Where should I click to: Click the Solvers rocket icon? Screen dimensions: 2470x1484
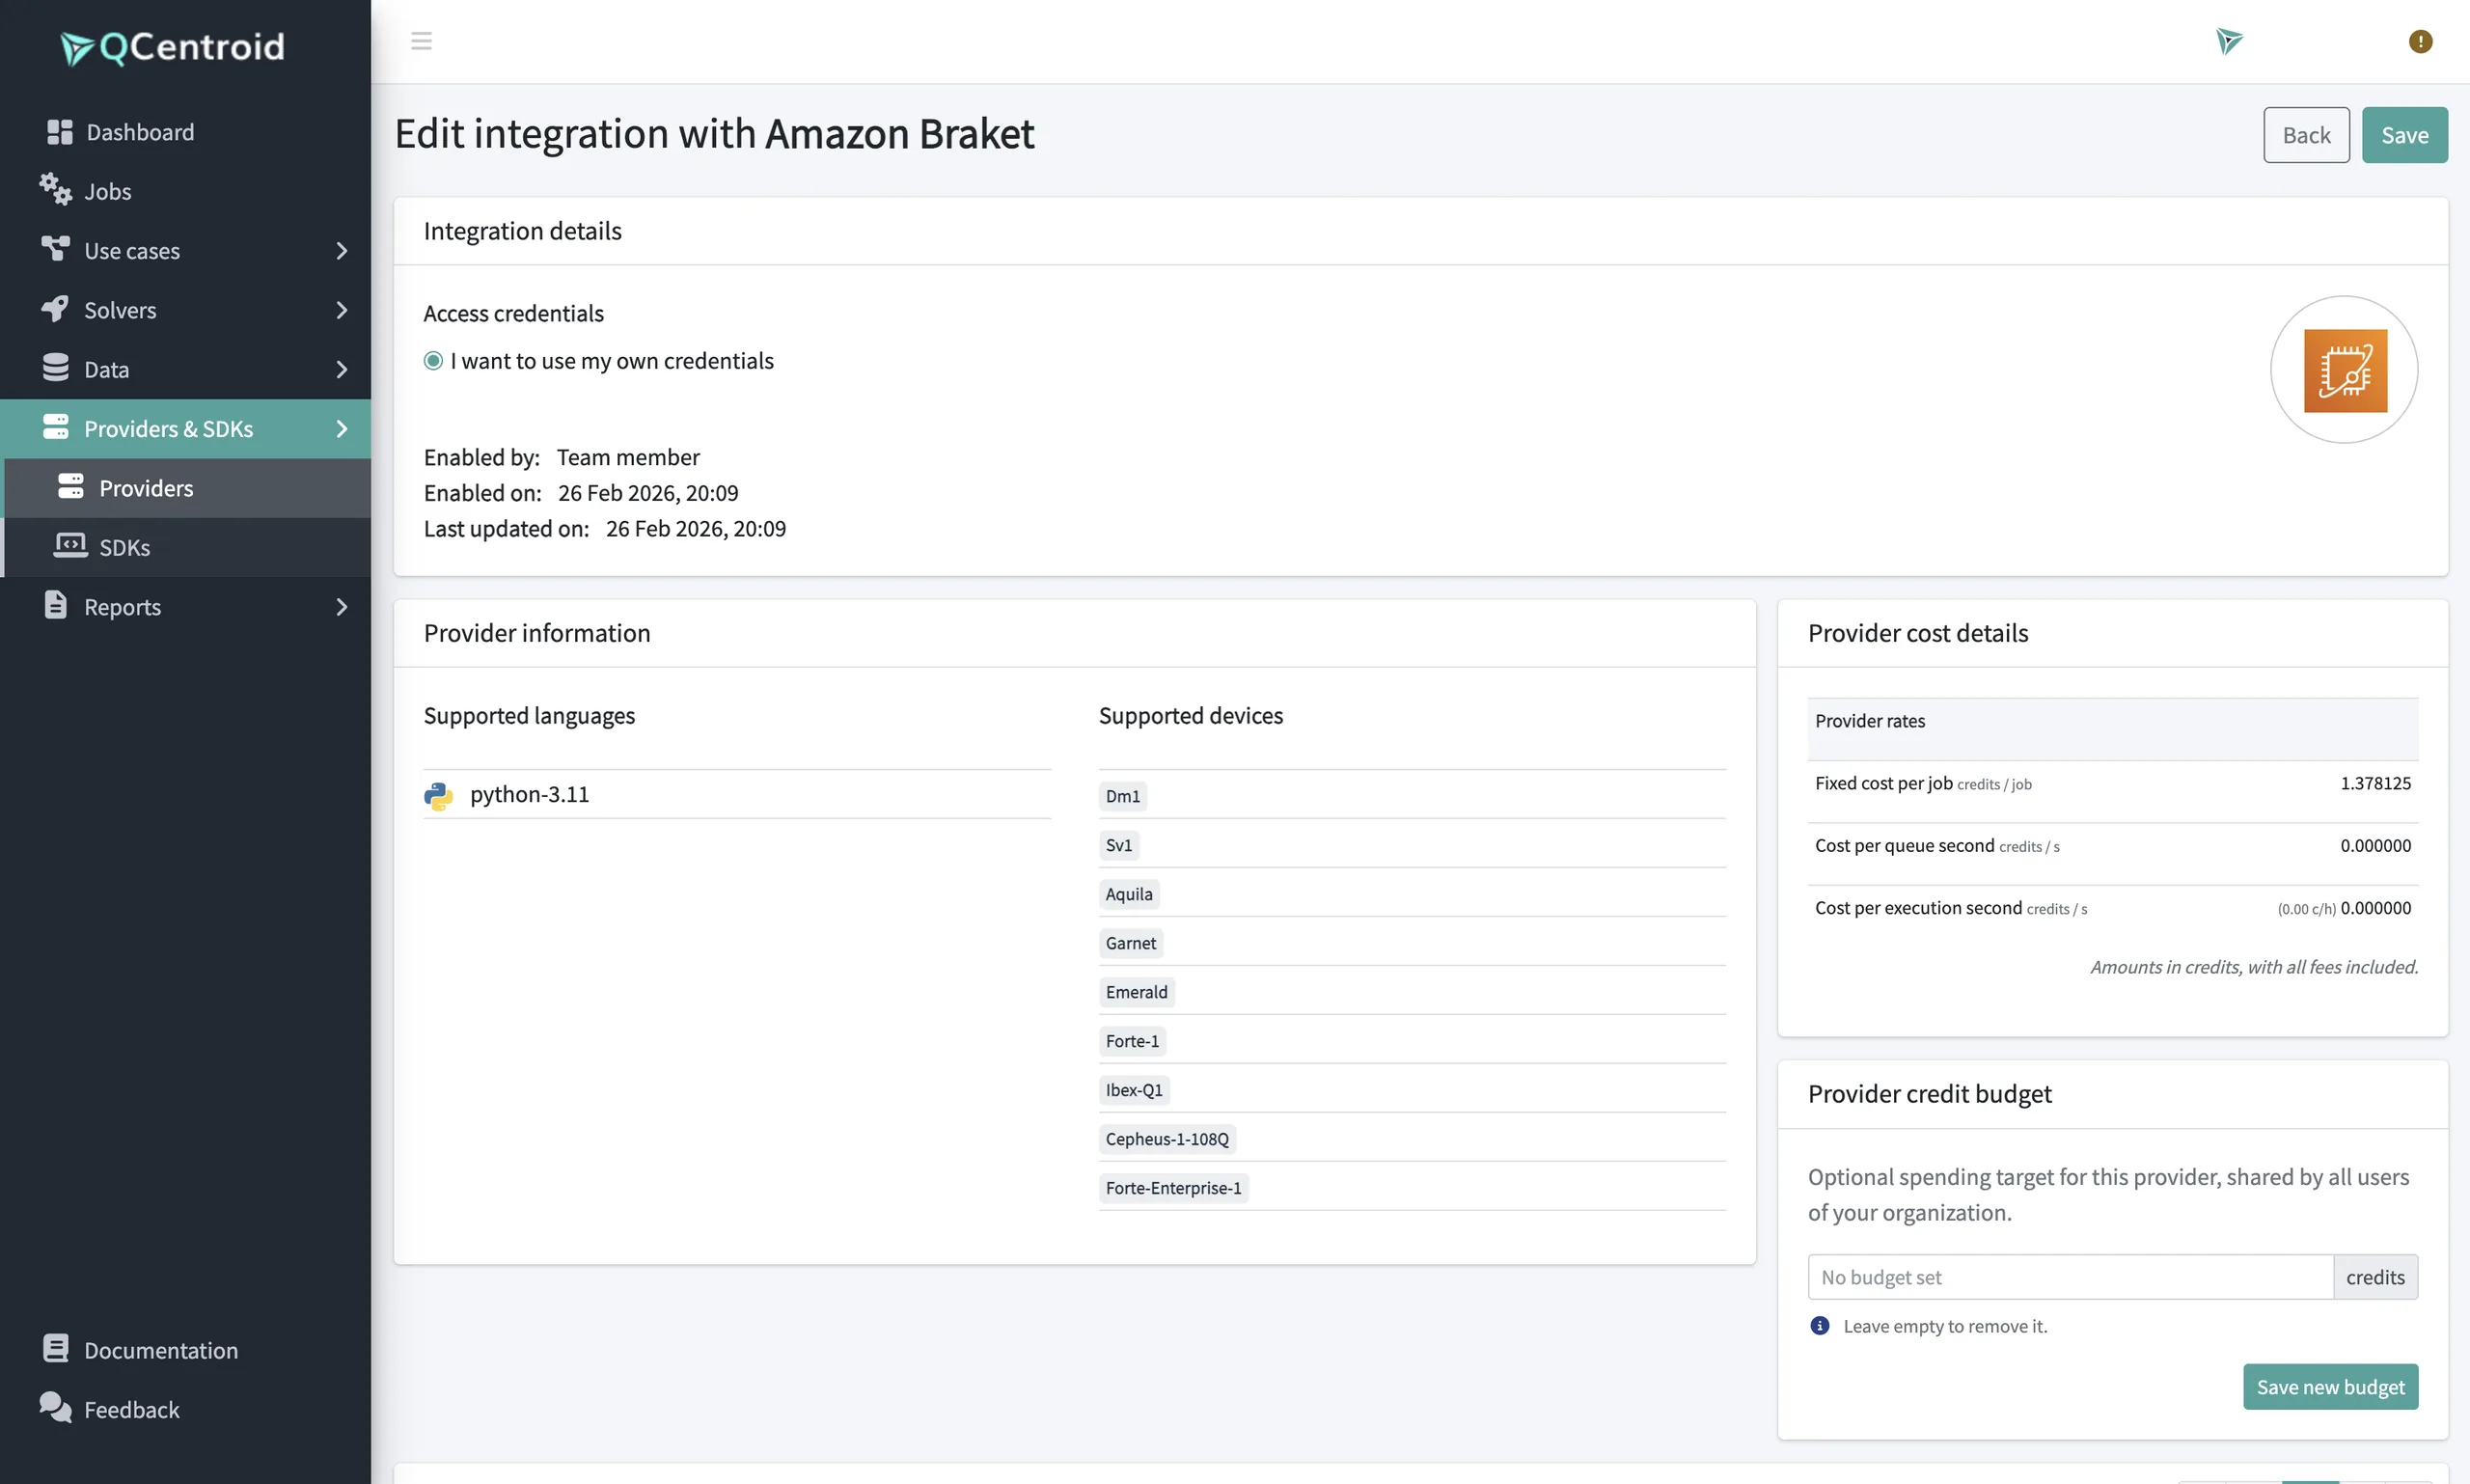56,308
